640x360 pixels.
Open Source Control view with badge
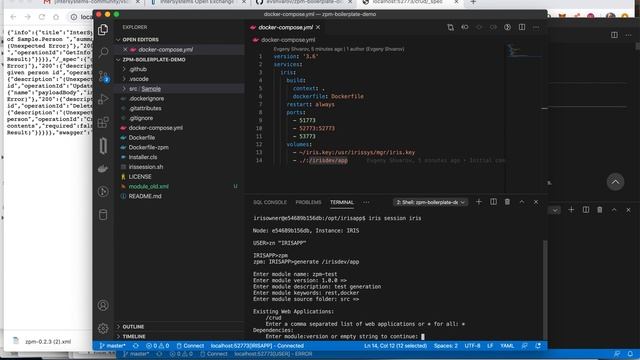pos(103,76)
